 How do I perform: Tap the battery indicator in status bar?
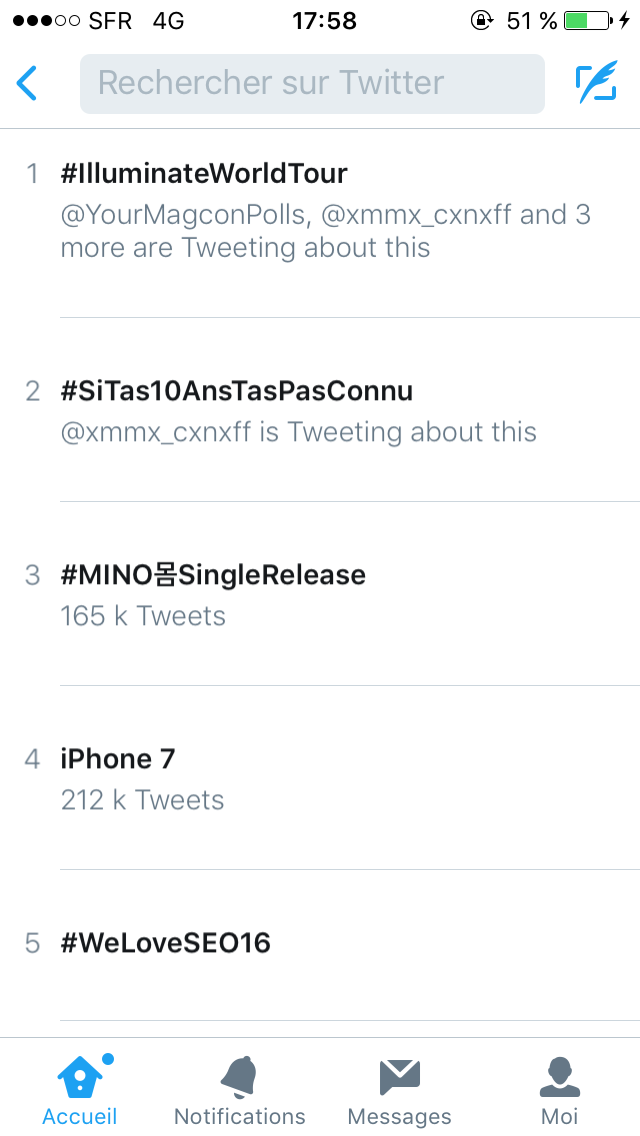click(x=587, y=20)
